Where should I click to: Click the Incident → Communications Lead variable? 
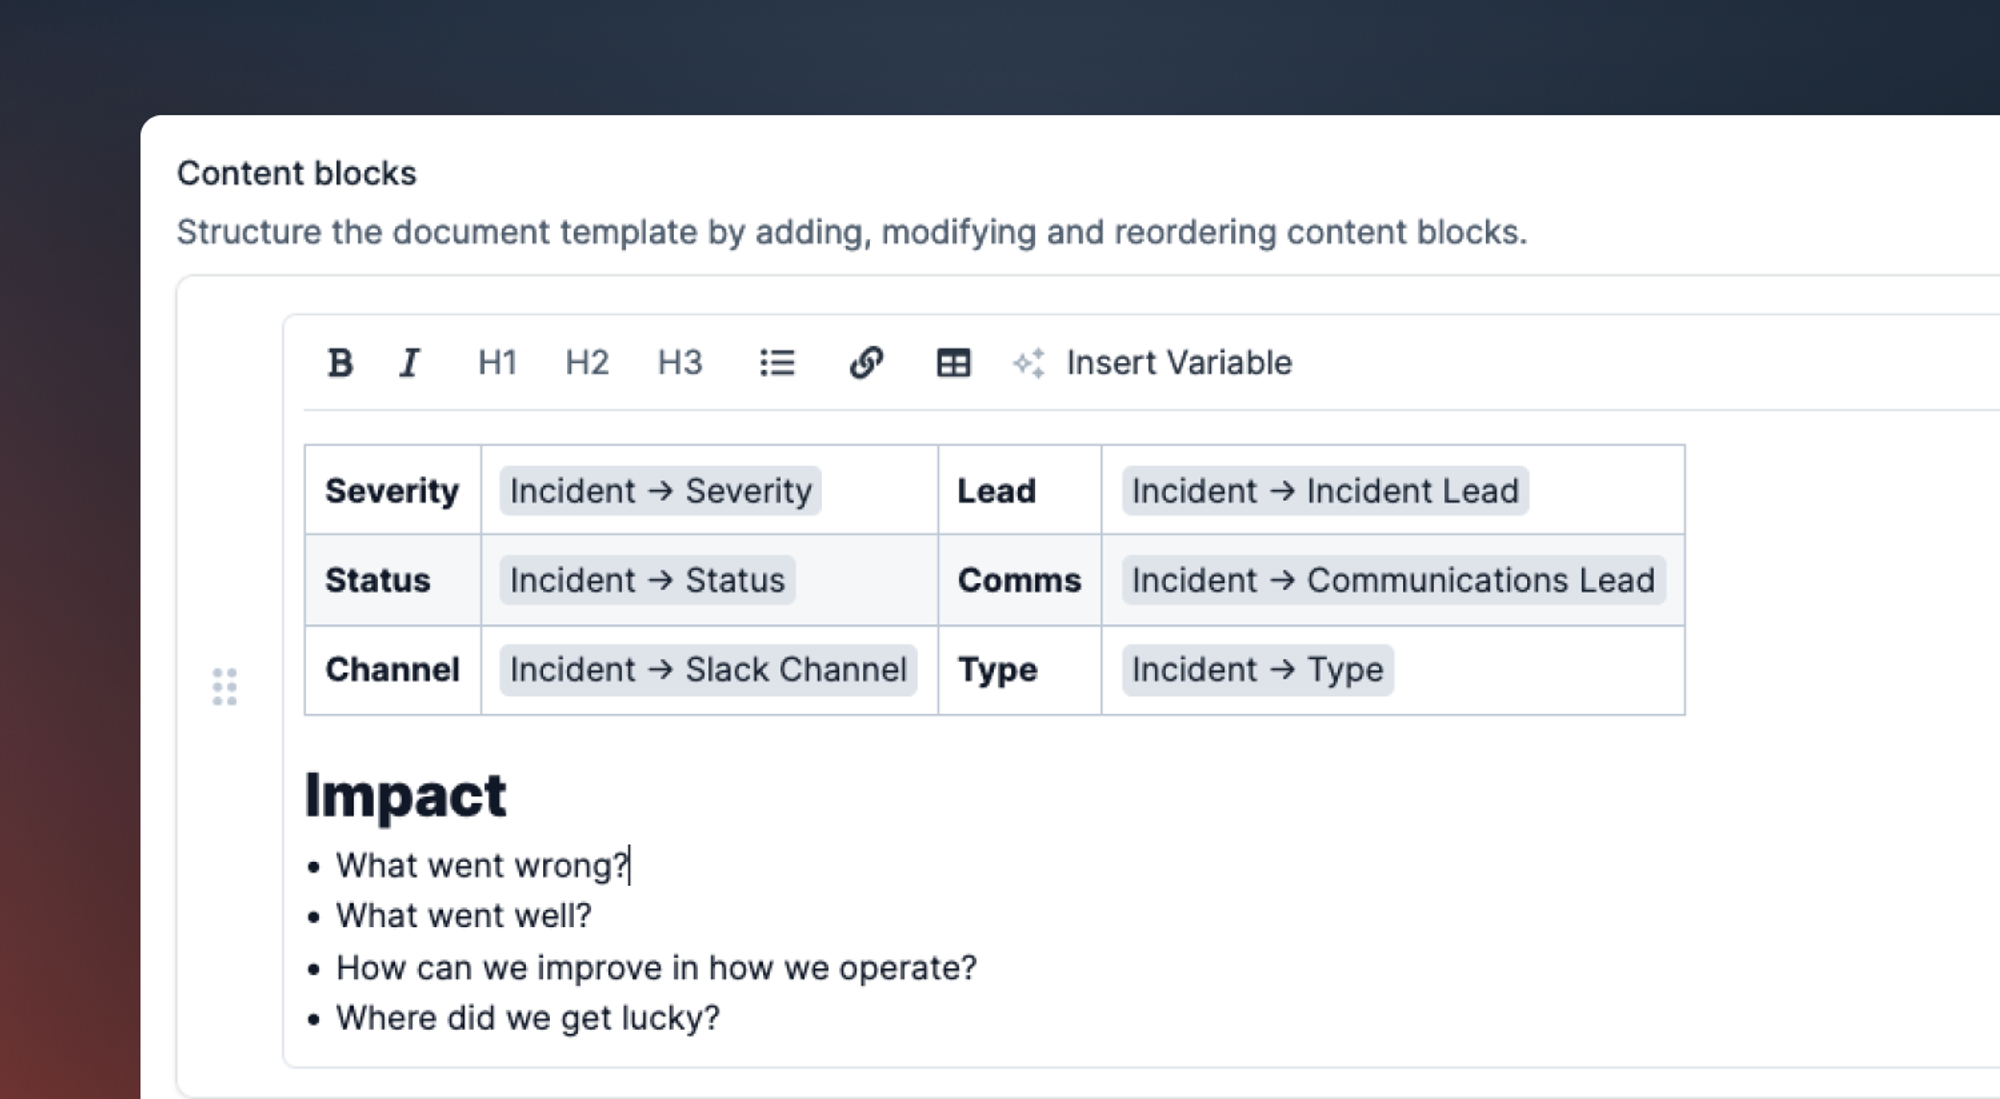(x=1393, y=581)
